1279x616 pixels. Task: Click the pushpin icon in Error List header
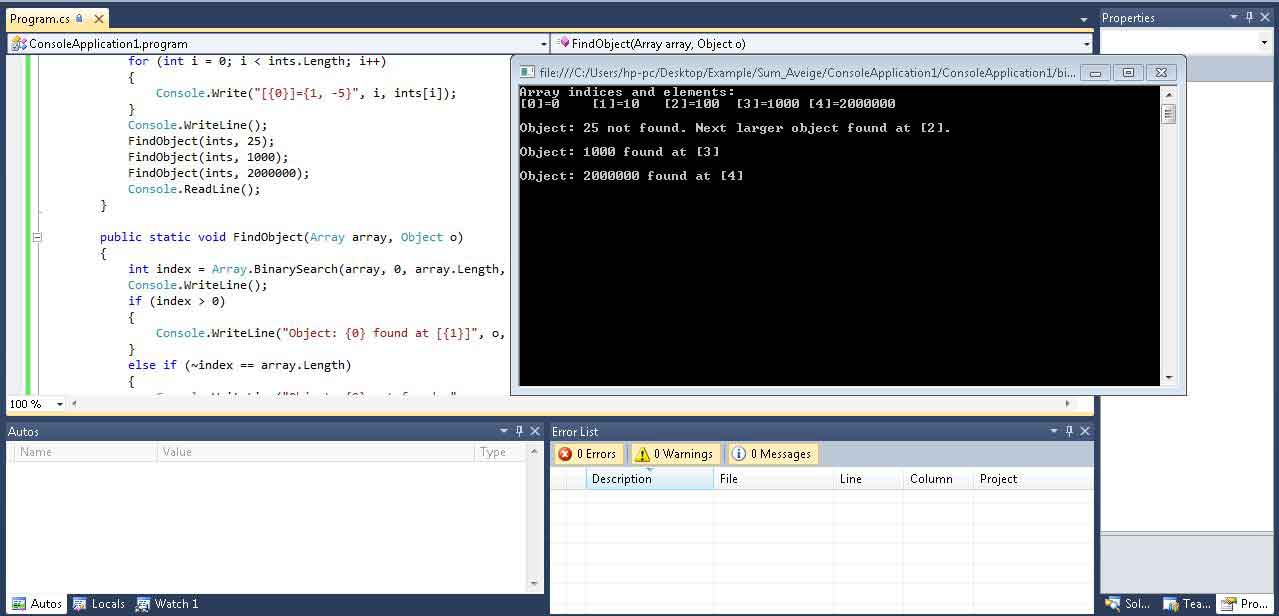click(1069, 431)
